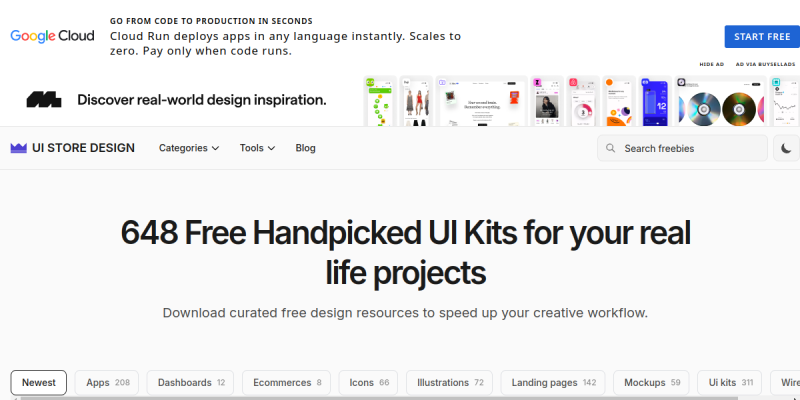The height and width of the screenshot is (400, 800).
Task: Open the Blog page
Action: (x=305, y=148)
